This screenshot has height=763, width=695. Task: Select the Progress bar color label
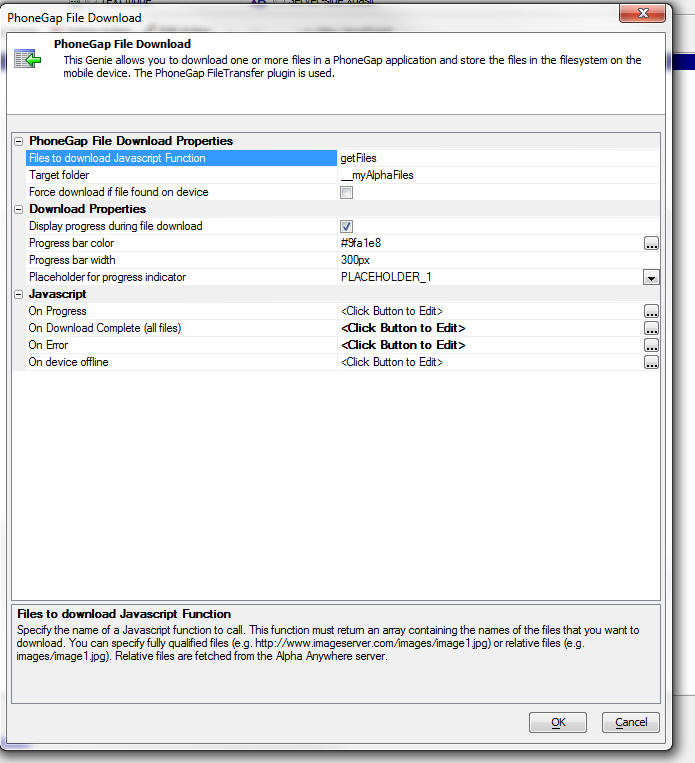(x=71, y=243)
